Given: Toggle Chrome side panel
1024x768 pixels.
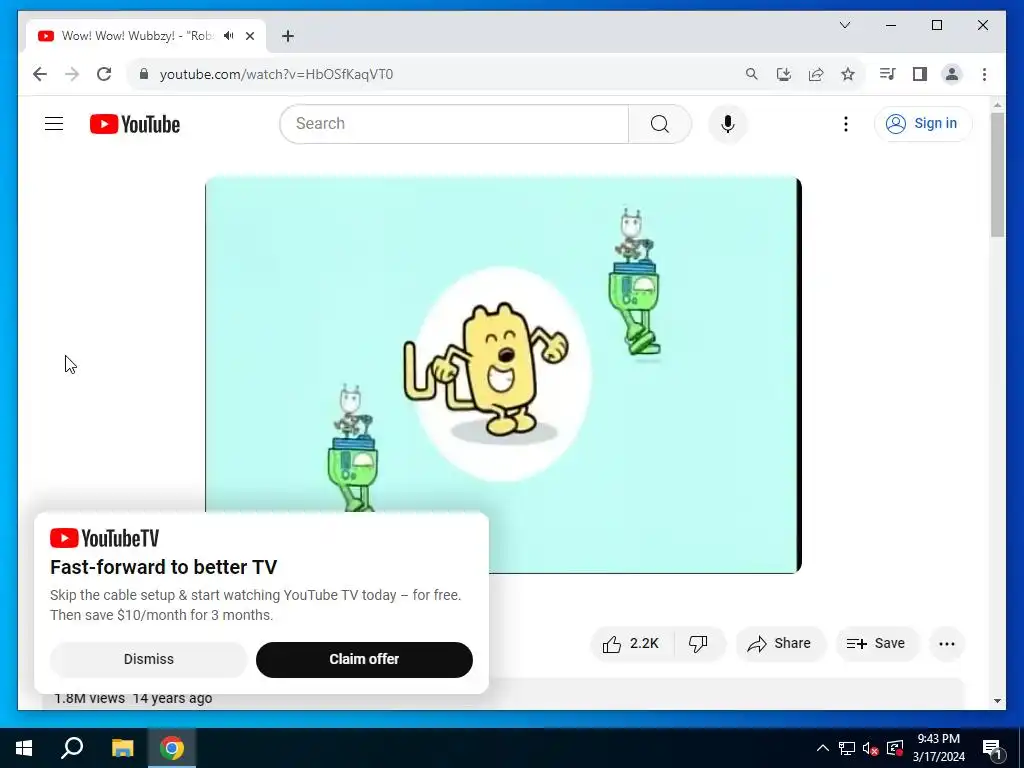Looking at the screenshot, I should (x=920, y=74).
